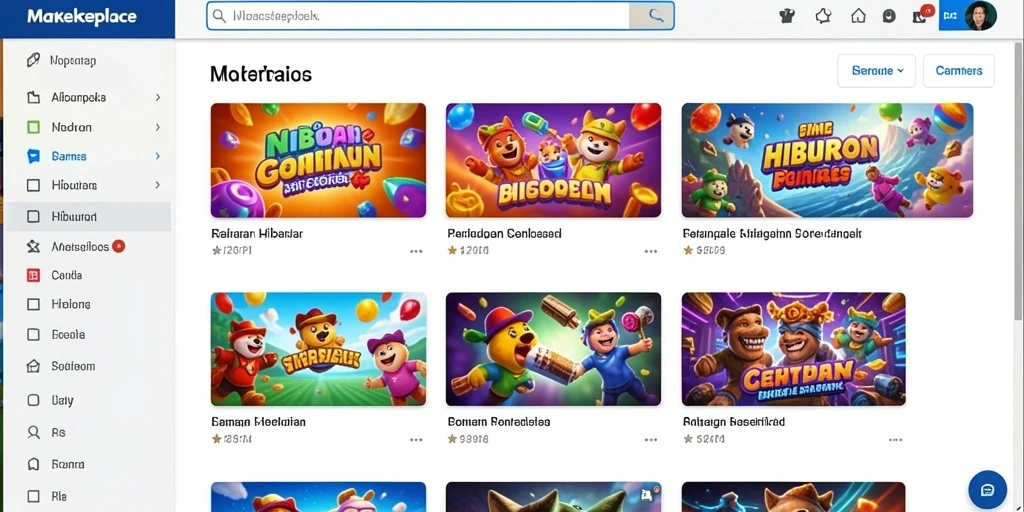The height and width of the screenshot is (512, 1024).
Task: Click the shirt icon in top bar
Action: (x=787, y=16)
